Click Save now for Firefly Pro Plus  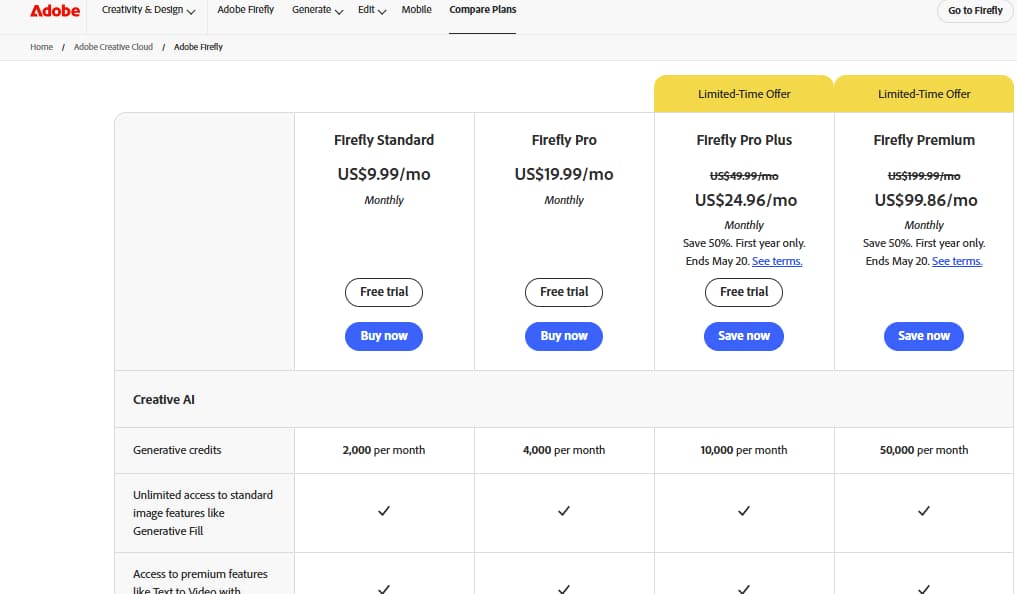point(744,336)
